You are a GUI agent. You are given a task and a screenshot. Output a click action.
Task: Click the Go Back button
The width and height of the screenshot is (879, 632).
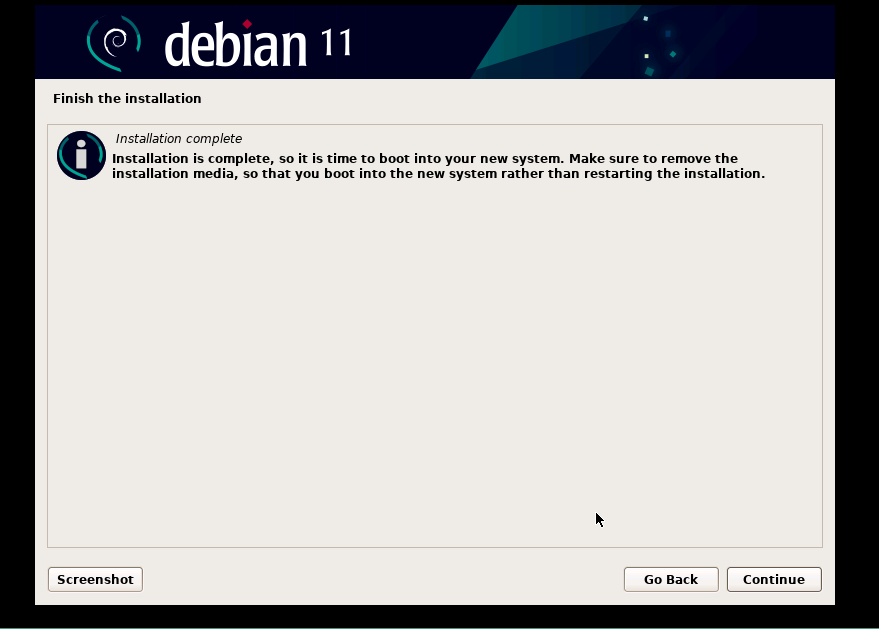[671, 579]
